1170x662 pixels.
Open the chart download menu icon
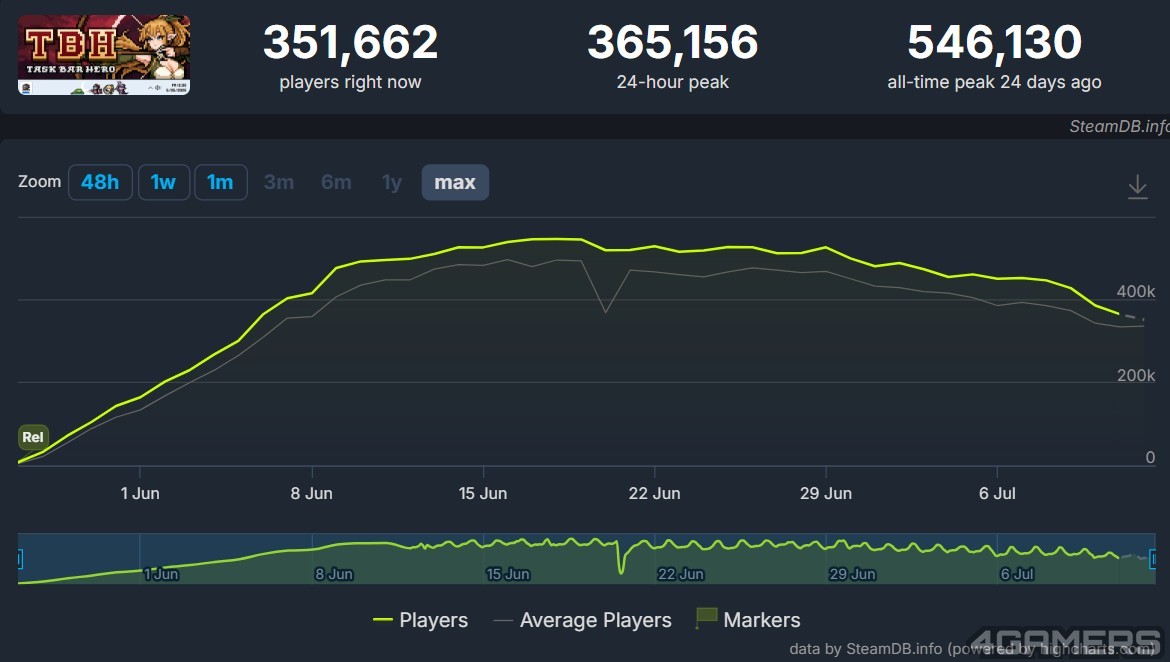(1137, 186)
